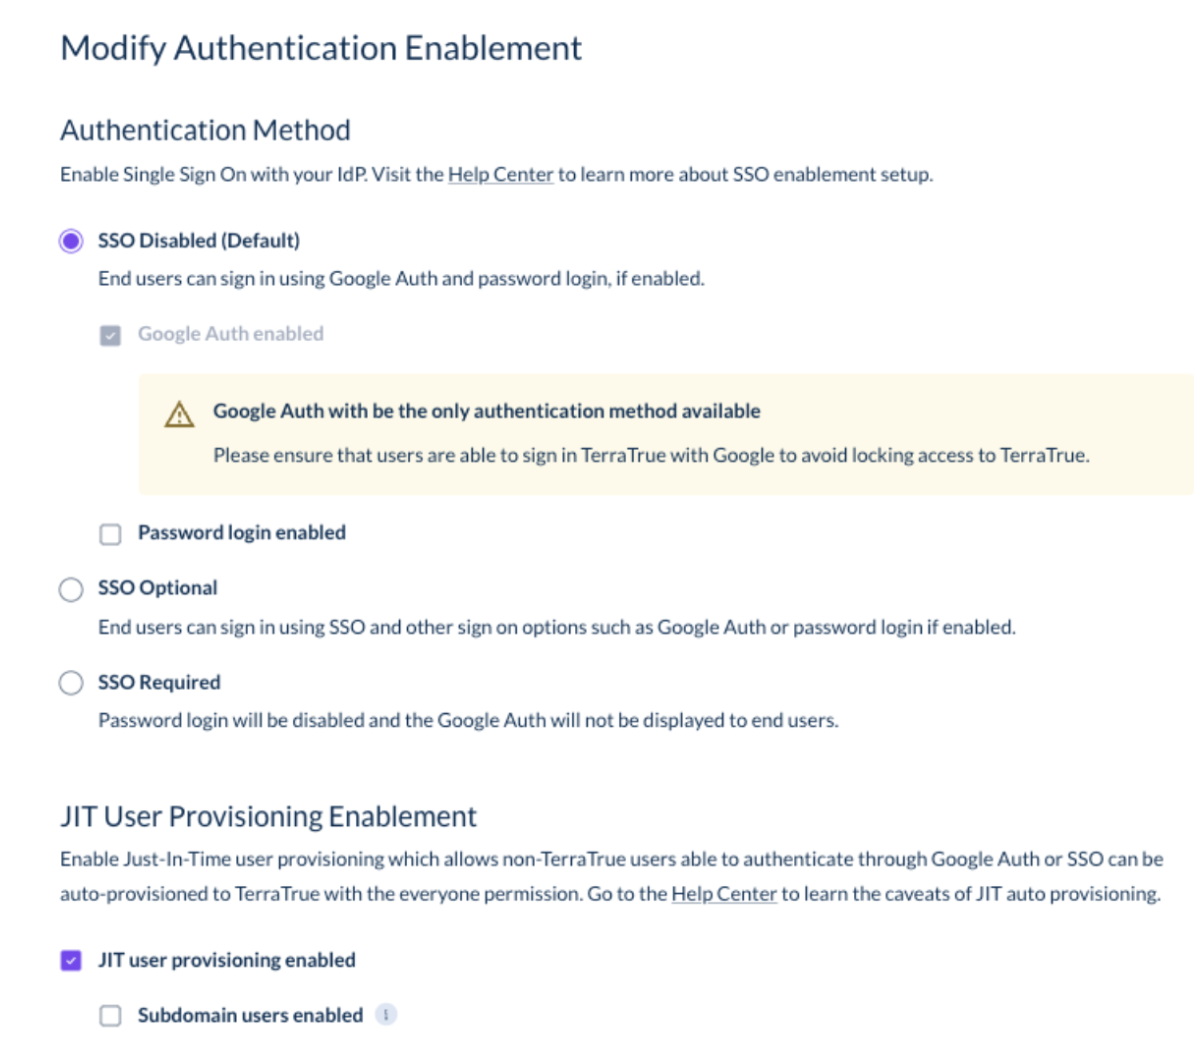Open Help Center link about SSO setup
1194x1054 pixels.
point(500,174)
